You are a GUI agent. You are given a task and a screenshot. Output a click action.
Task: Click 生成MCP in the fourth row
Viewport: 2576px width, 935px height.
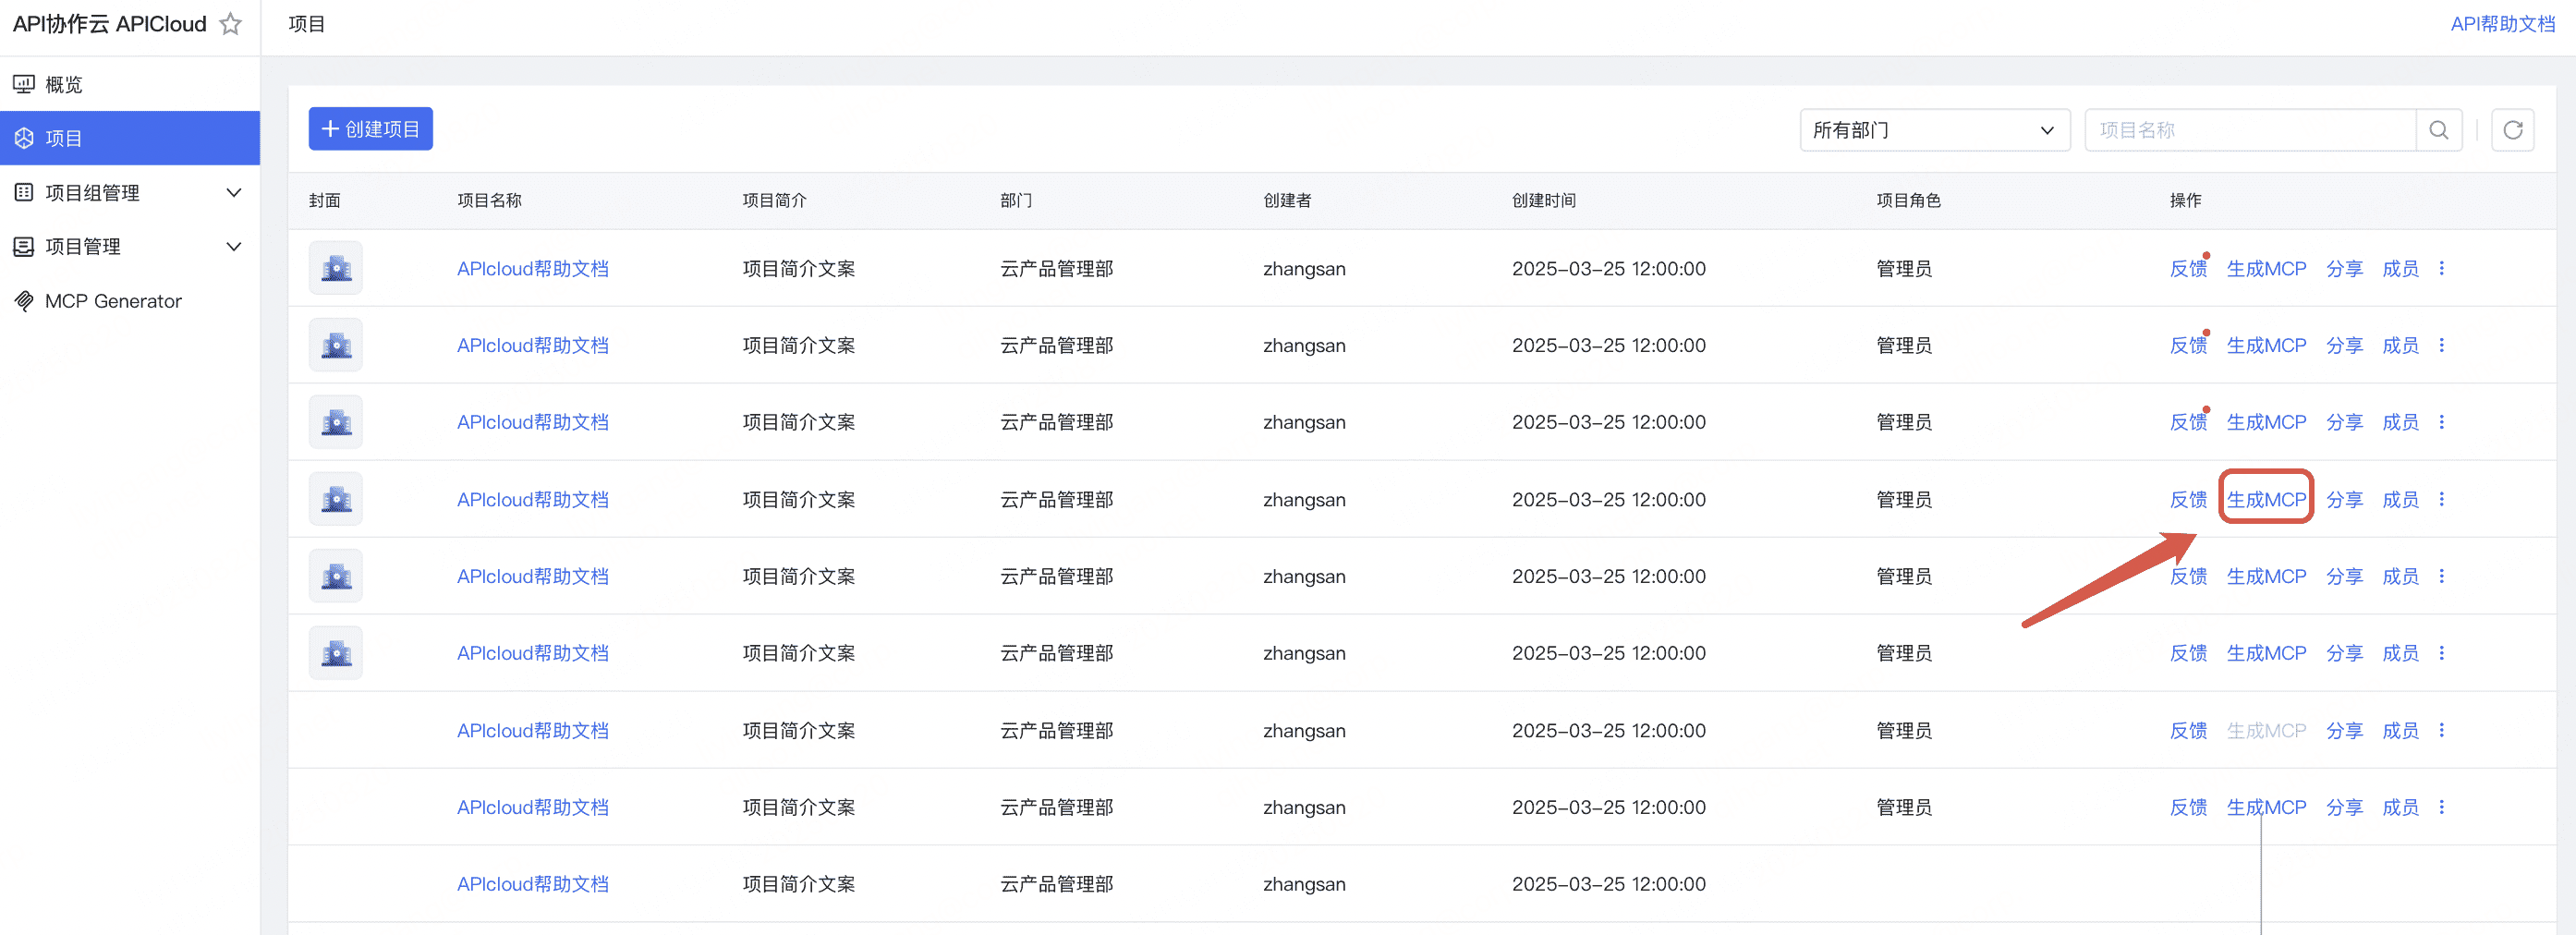[x=2266, y=499]
